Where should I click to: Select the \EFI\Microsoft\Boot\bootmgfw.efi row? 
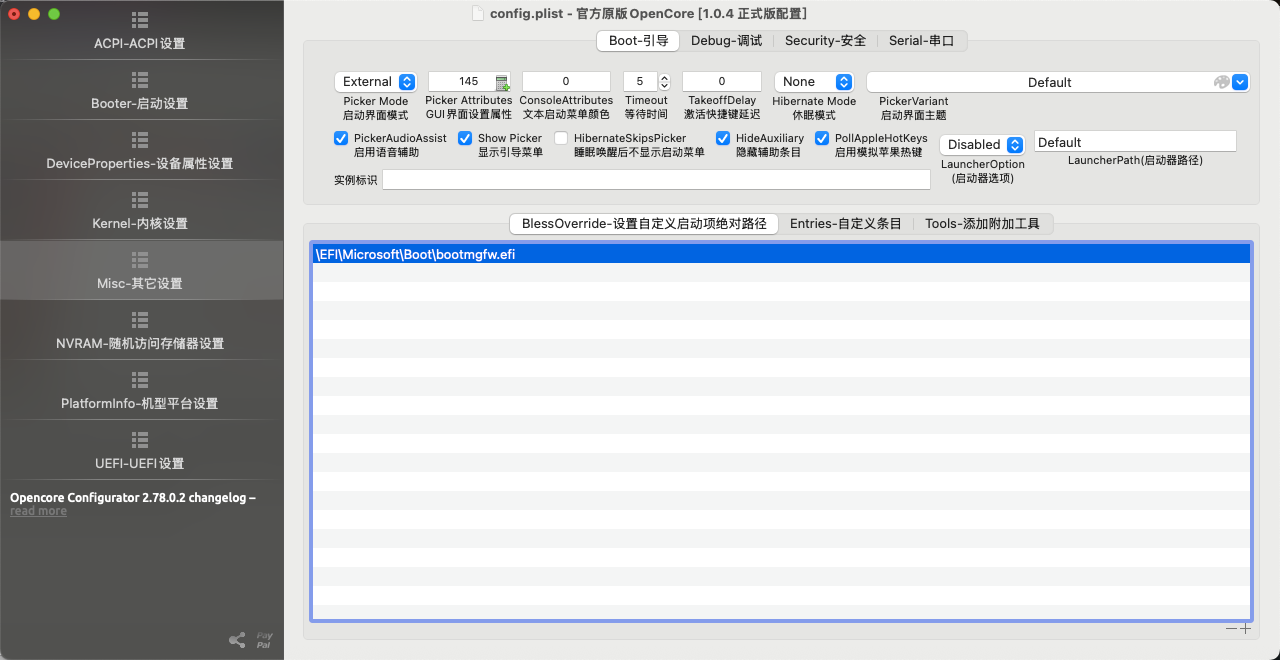coord(781,255)
